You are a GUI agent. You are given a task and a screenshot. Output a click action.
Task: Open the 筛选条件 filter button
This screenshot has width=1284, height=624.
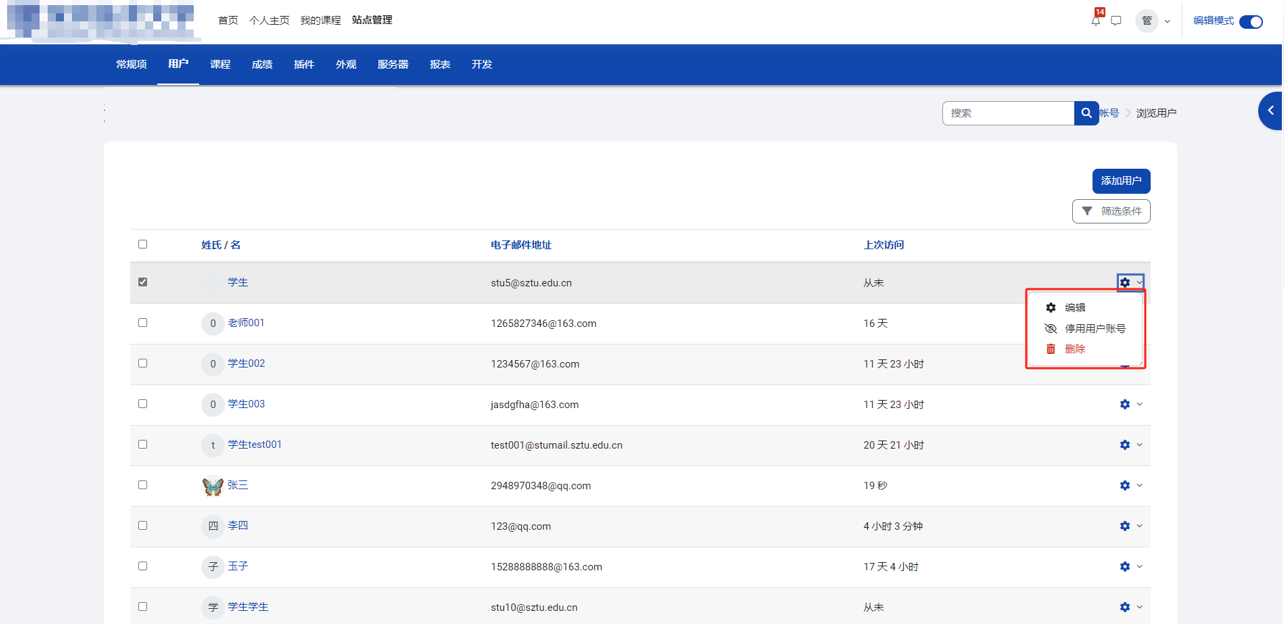pos(1111,211)
